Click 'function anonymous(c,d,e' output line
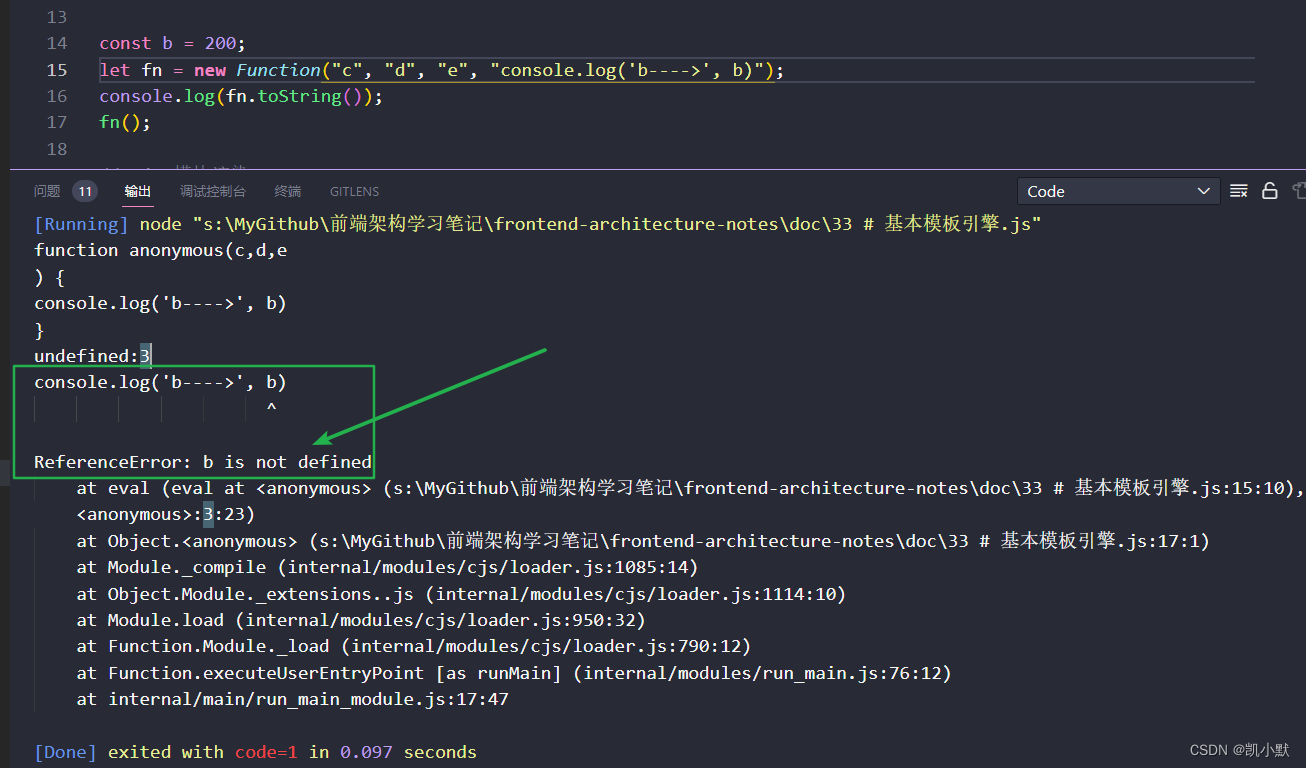The width and height of the screenshot is (1306, 768). (x=161, y=250)
